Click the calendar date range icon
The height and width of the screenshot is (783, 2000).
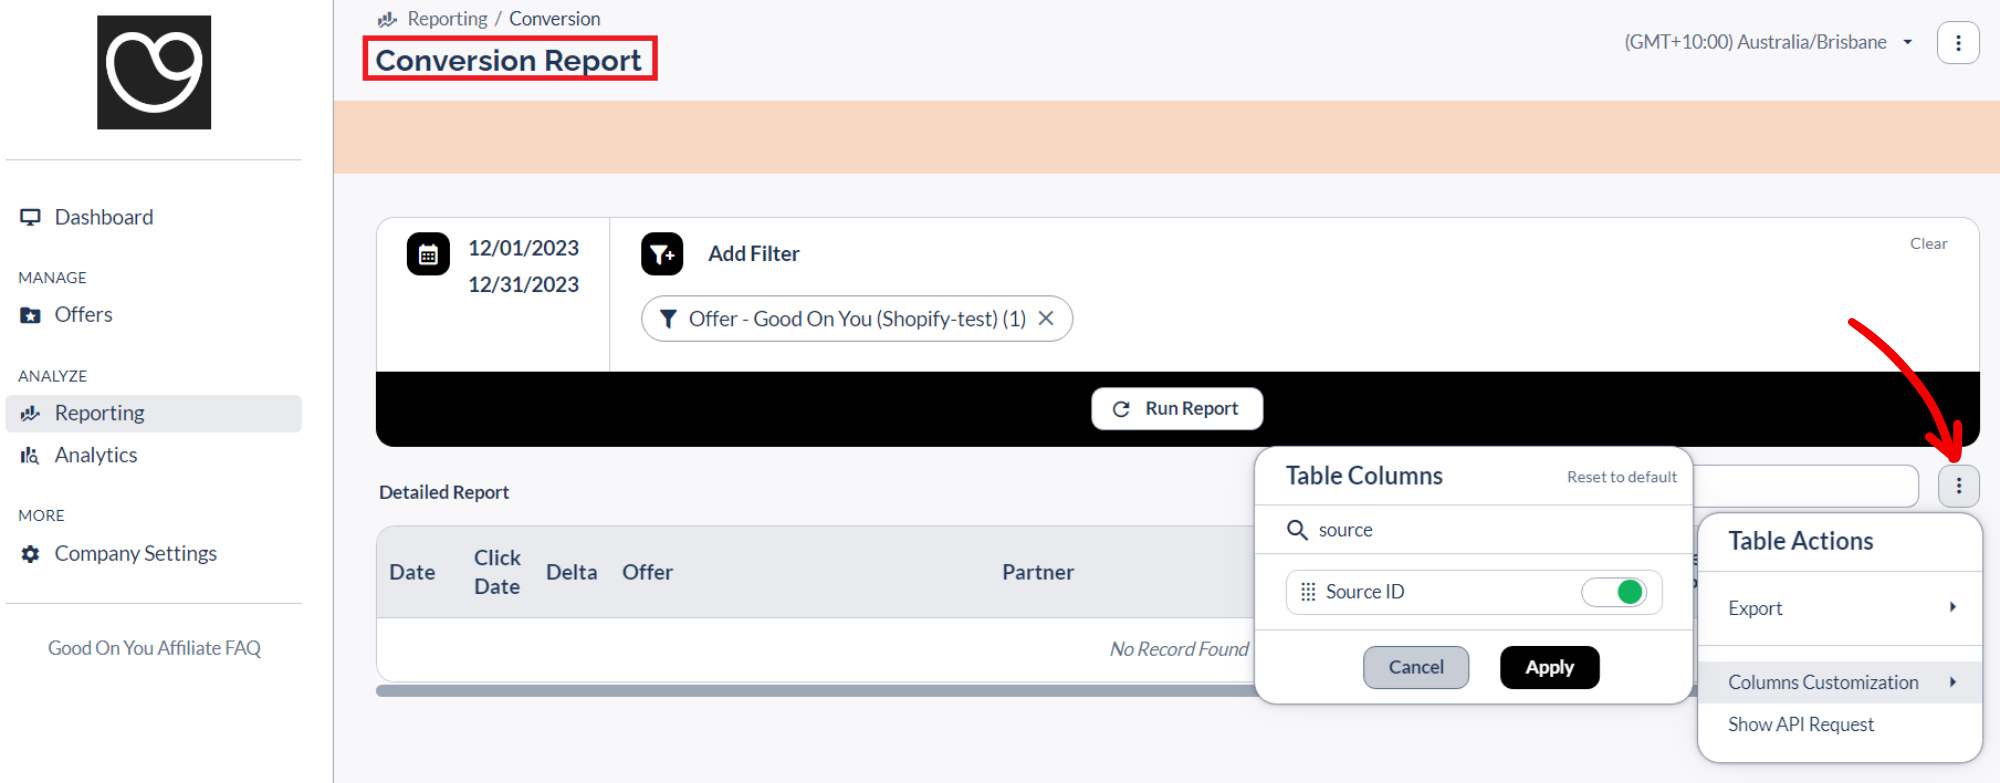pos(428,255)
